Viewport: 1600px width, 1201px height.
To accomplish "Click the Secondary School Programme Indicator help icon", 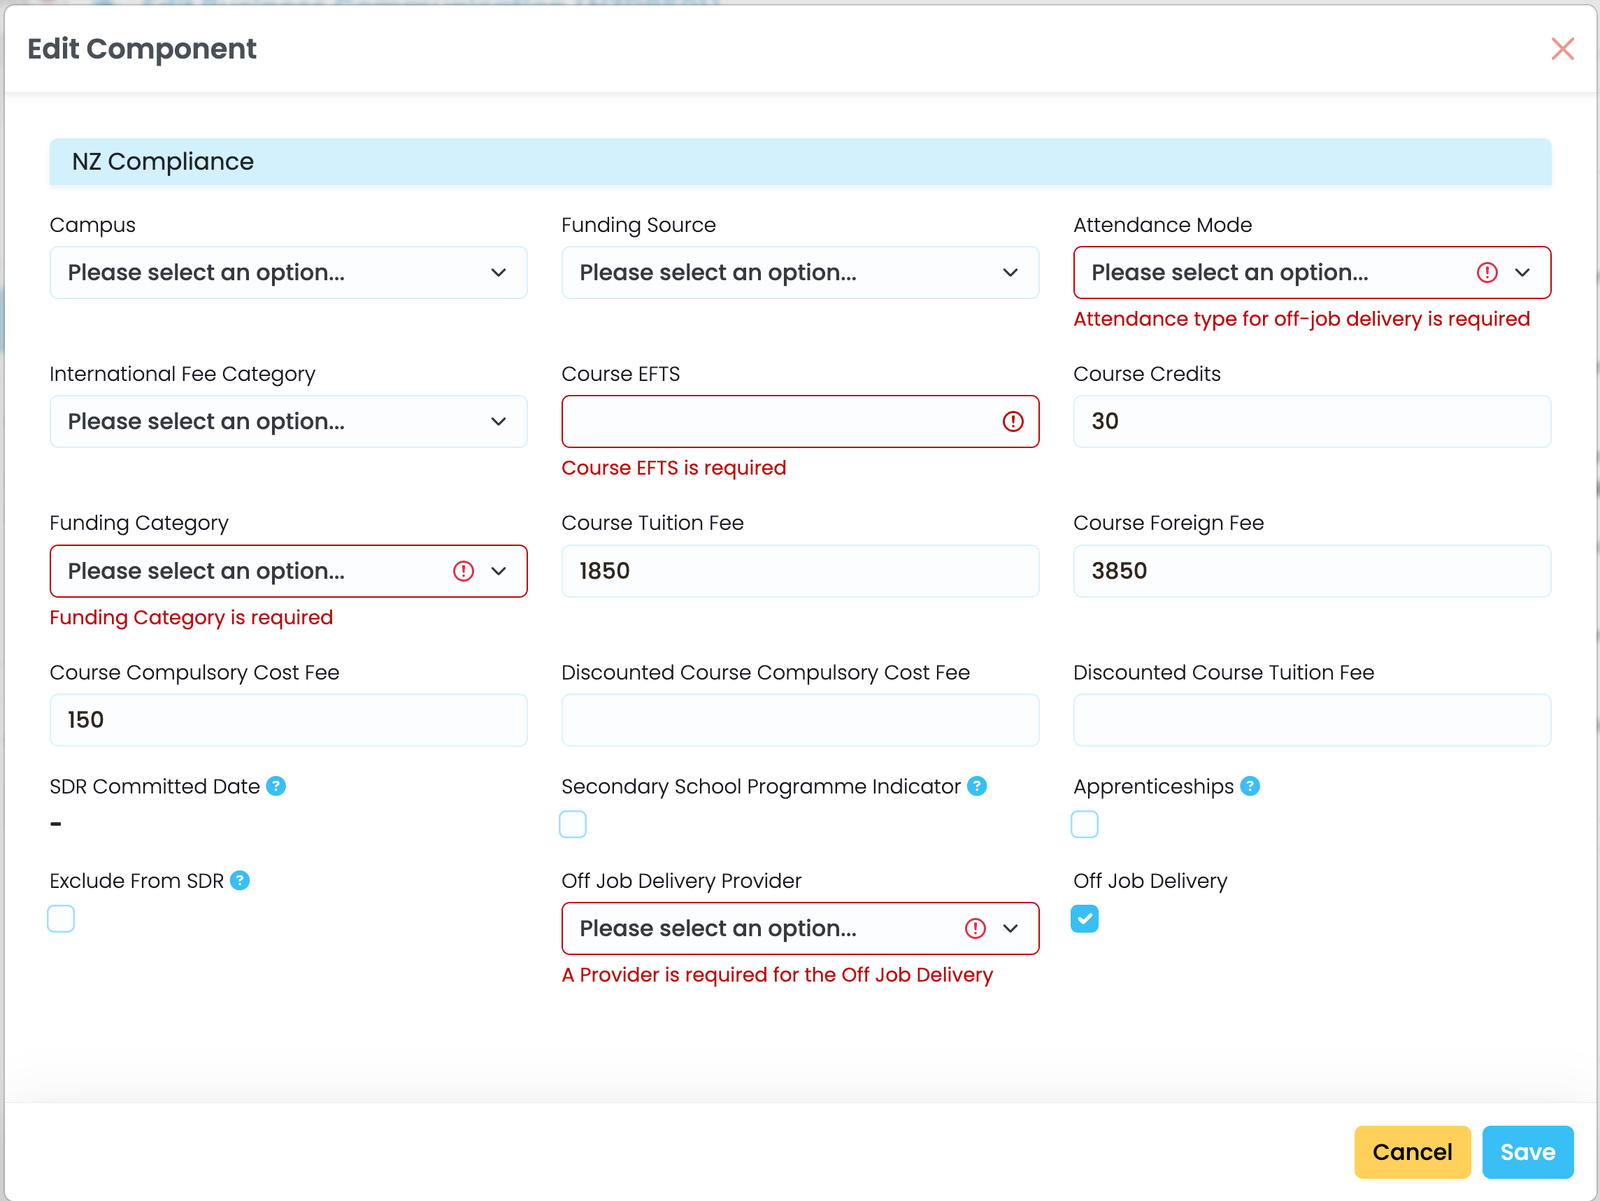I will click(977, 786).
